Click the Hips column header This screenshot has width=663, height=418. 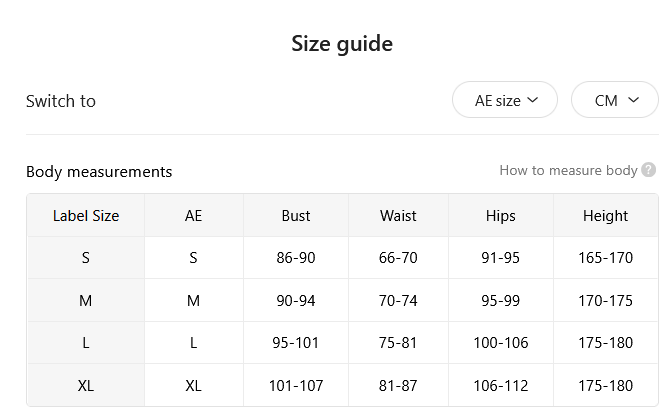coord(501,216)
